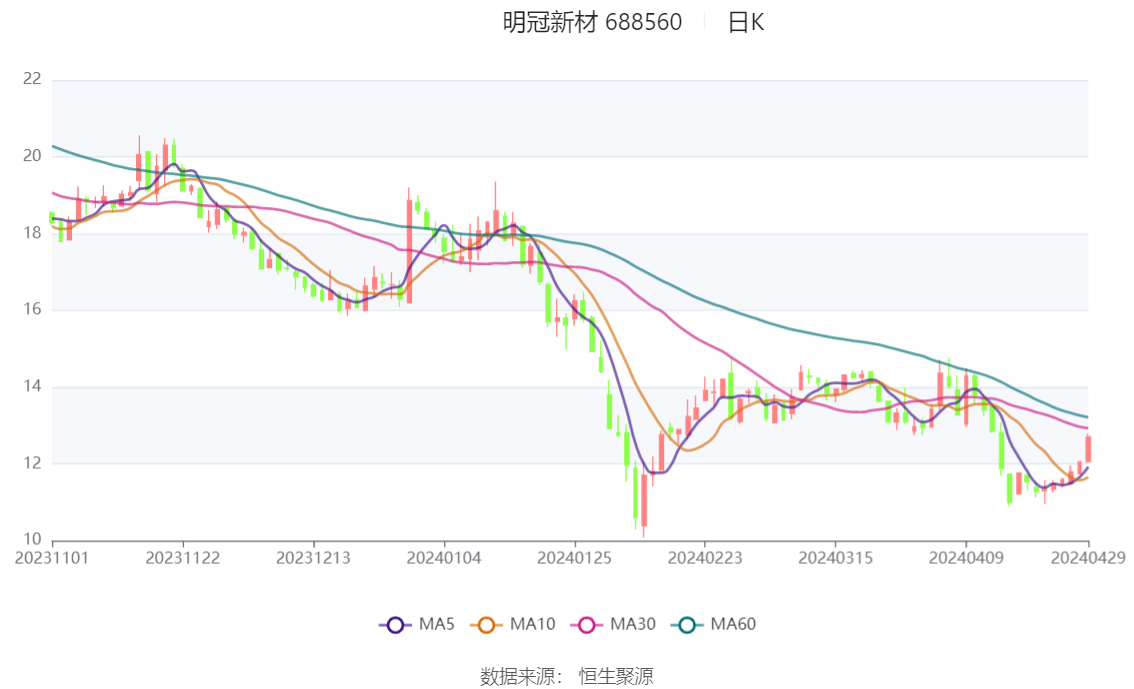Toggle the MA5 legend circle icon
Image resolution: width=1134 pixels, height=689 pixels.
click(x=395, y=625)
